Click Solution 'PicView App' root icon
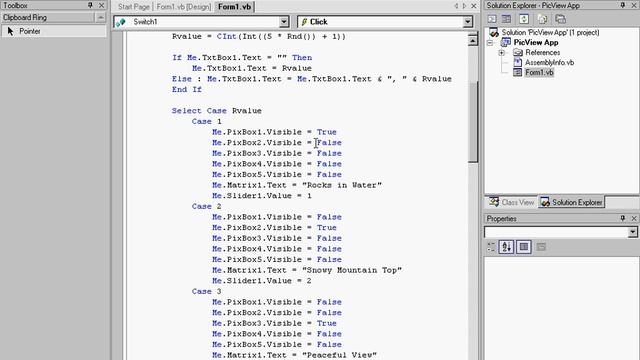 coord(494,32)
